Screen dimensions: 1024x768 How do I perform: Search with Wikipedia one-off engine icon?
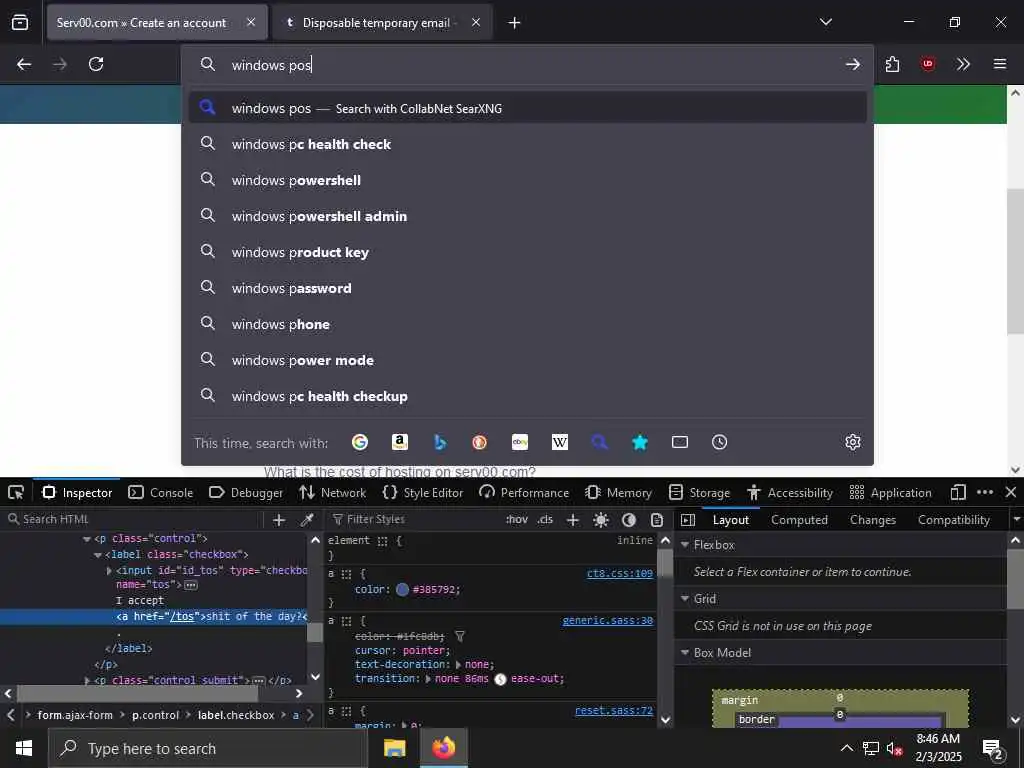pos(560,442)
